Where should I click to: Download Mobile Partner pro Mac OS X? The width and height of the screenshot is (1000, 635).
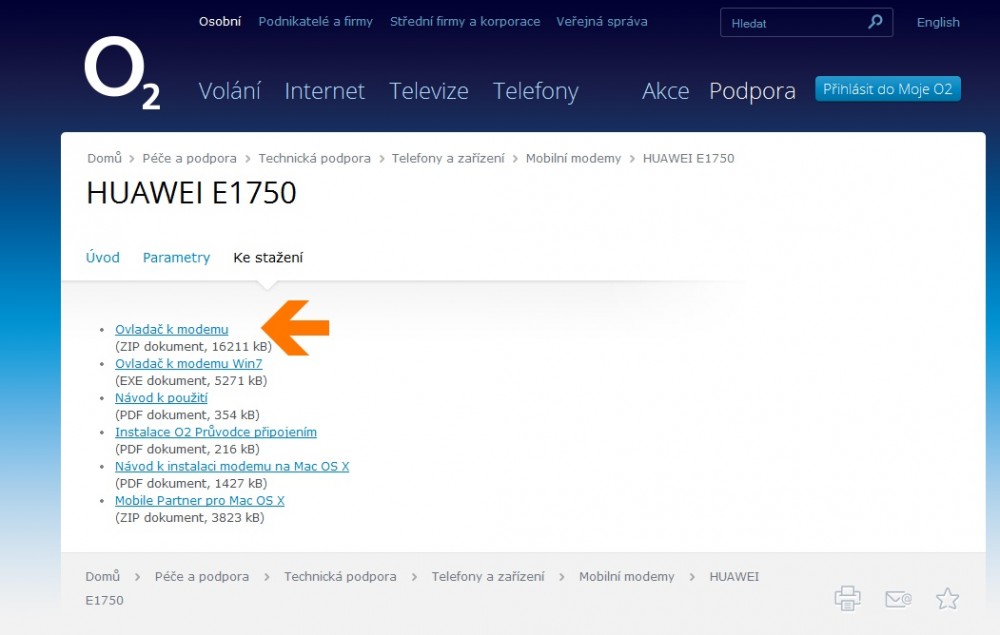tap(199, 500)
